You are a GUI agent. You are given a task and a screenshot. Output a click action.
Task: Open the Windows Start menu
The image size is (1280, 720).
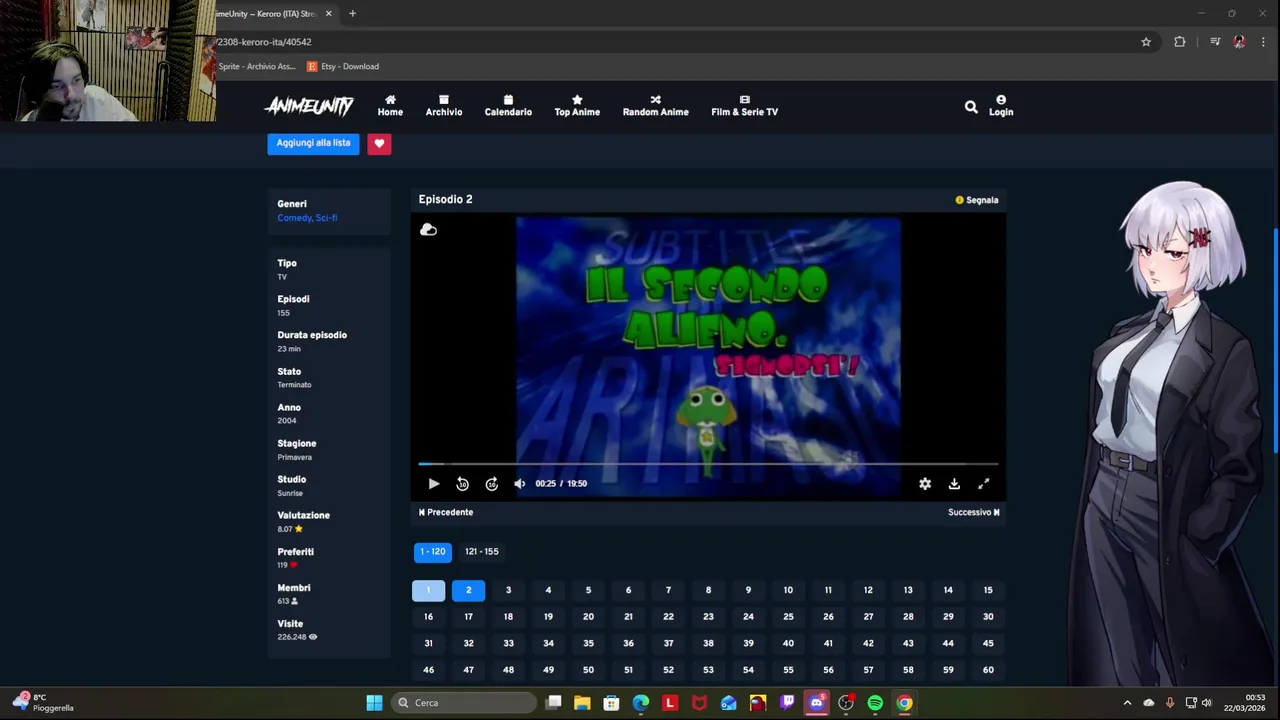click(374, 703)
